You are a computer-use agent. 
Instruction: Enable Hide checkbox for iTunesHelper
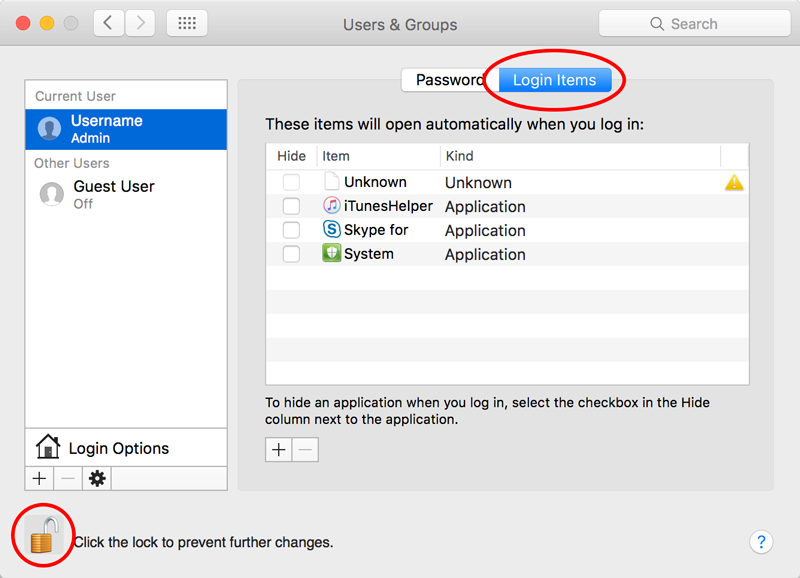click(291, 206)
